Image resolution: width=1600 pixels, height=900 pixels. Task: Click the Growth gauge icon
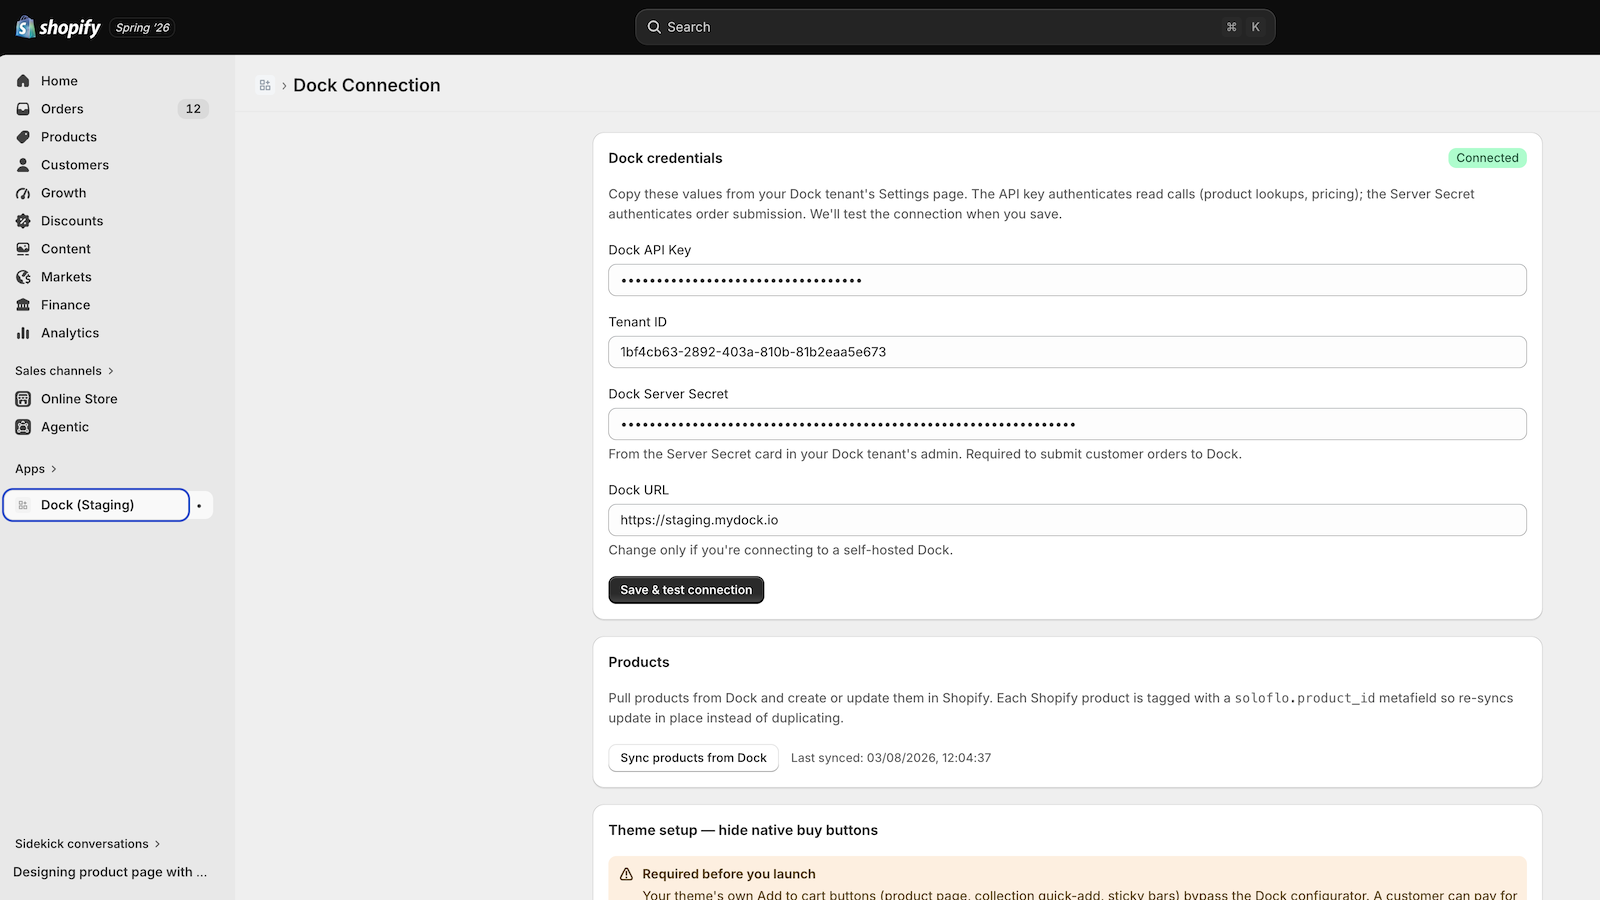[23, 193]
